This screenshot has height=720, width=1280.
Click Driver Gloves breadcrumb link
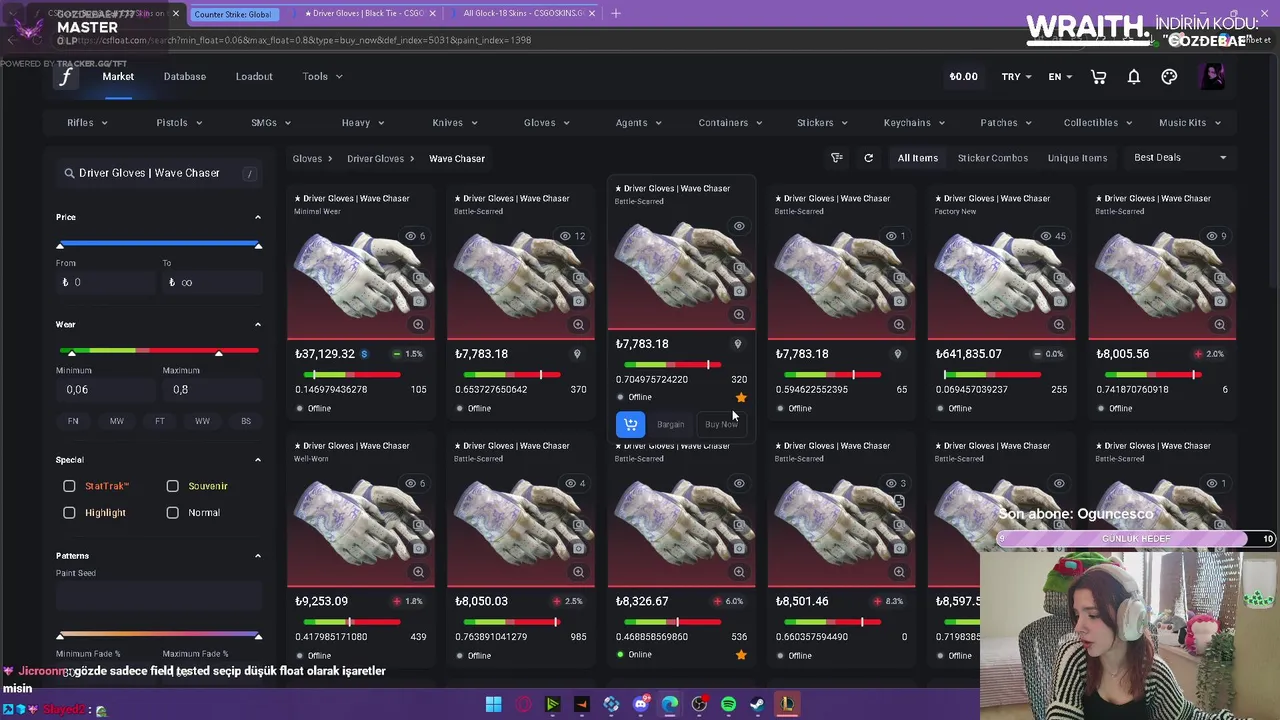tap(375, 158)
